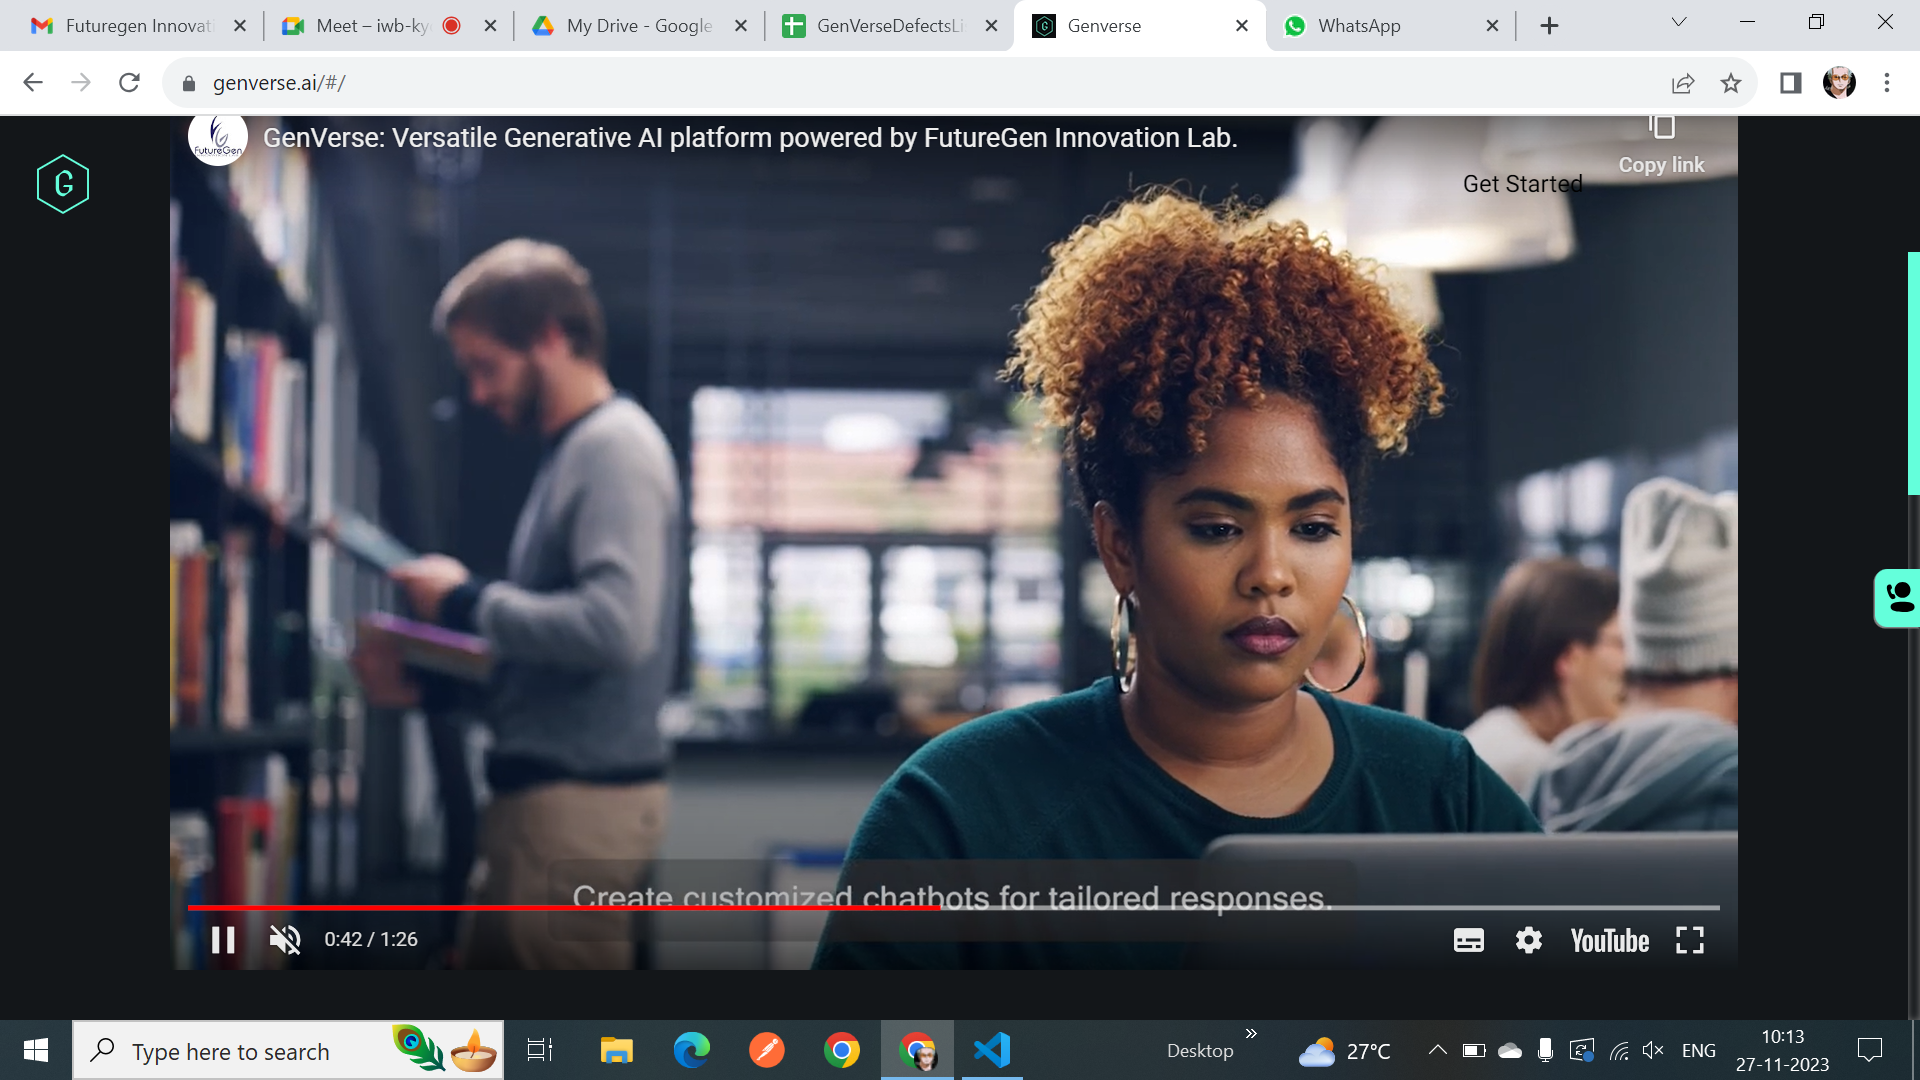This screenshot has height=1080, width=1920.
Task: Open the tab search dropdown chevron
Action: tap(1679, 22)
